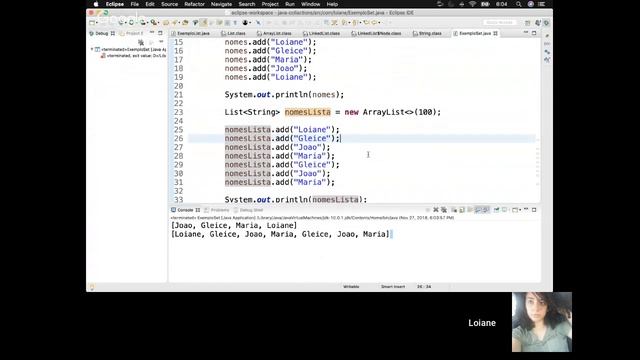Switch to the ExemploList.java editor tab

193,33
